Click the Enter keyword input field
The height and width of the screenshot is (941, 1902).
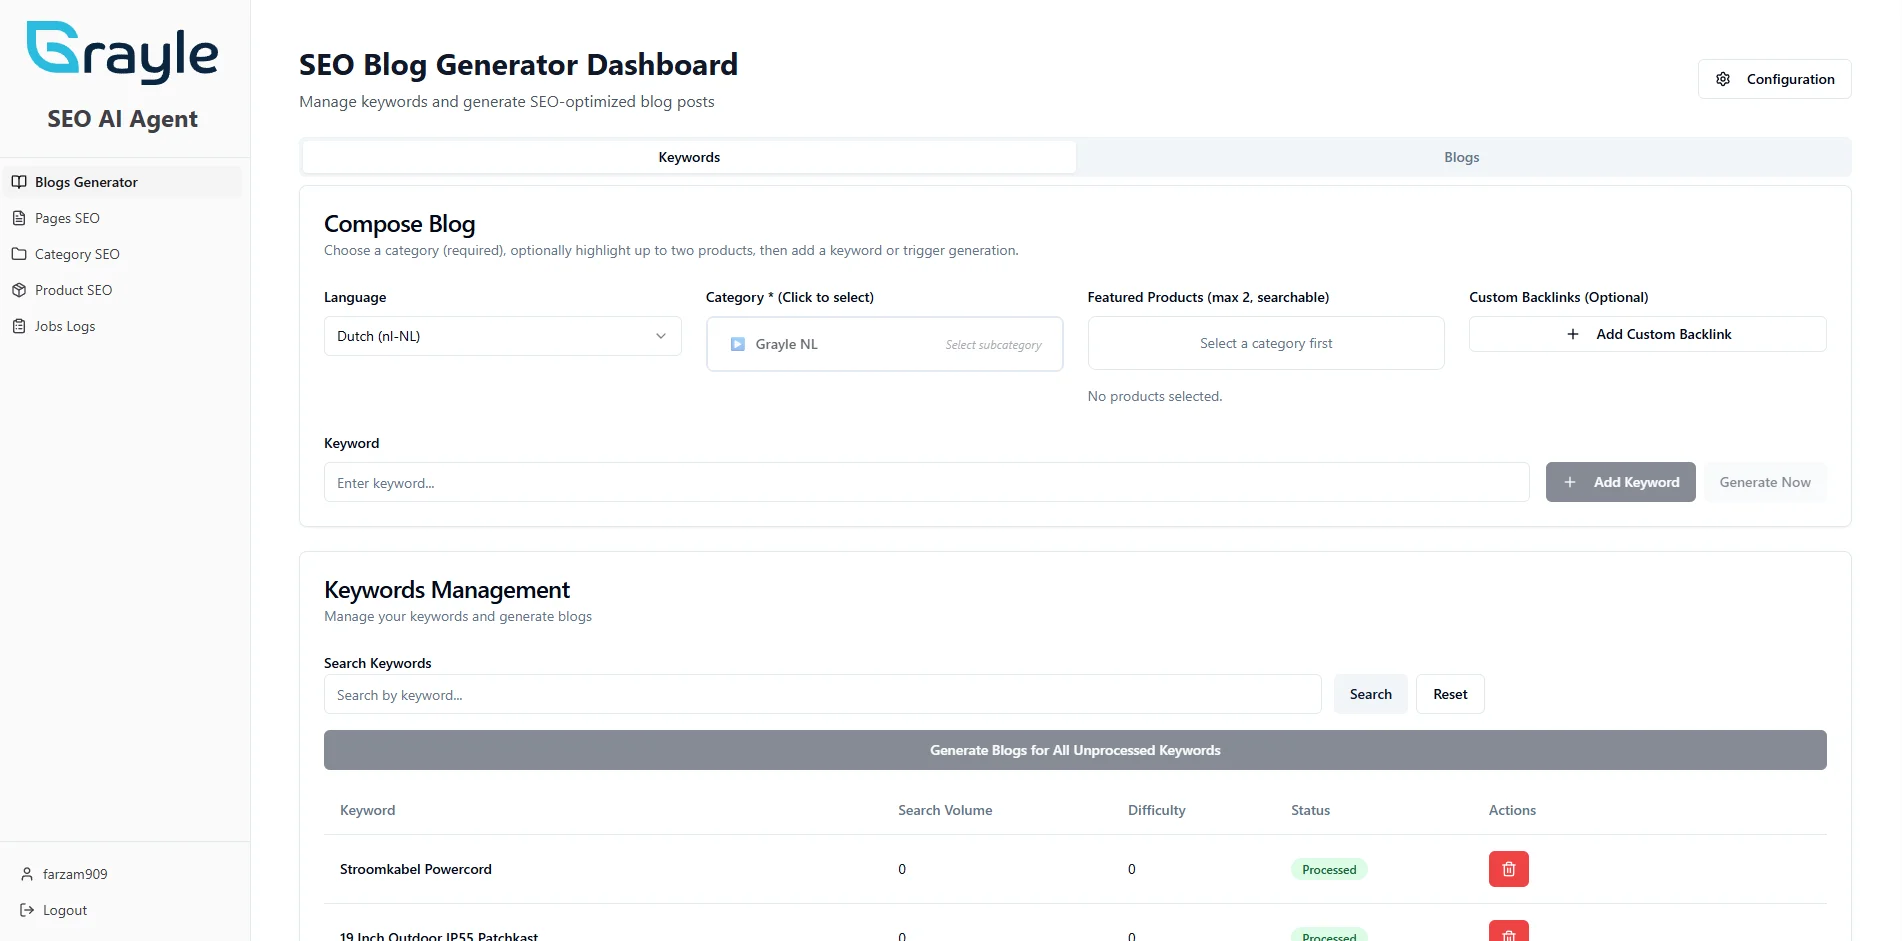(x=926, y=482)
